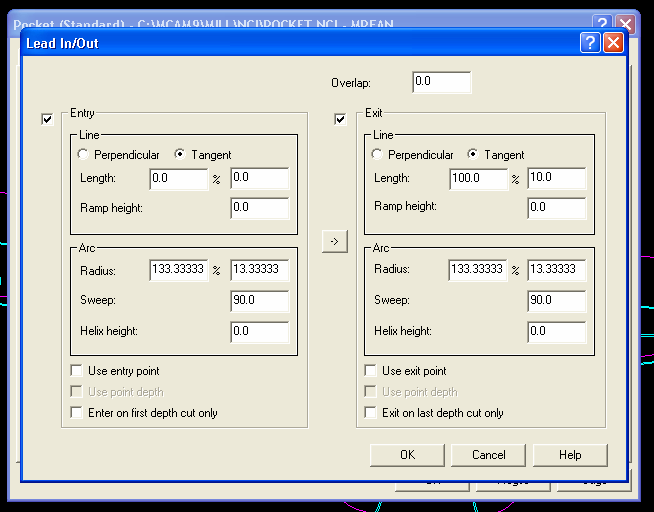Select Tangent line for Exit
This screenshot has width=654, height=512.
click(473, 154)
